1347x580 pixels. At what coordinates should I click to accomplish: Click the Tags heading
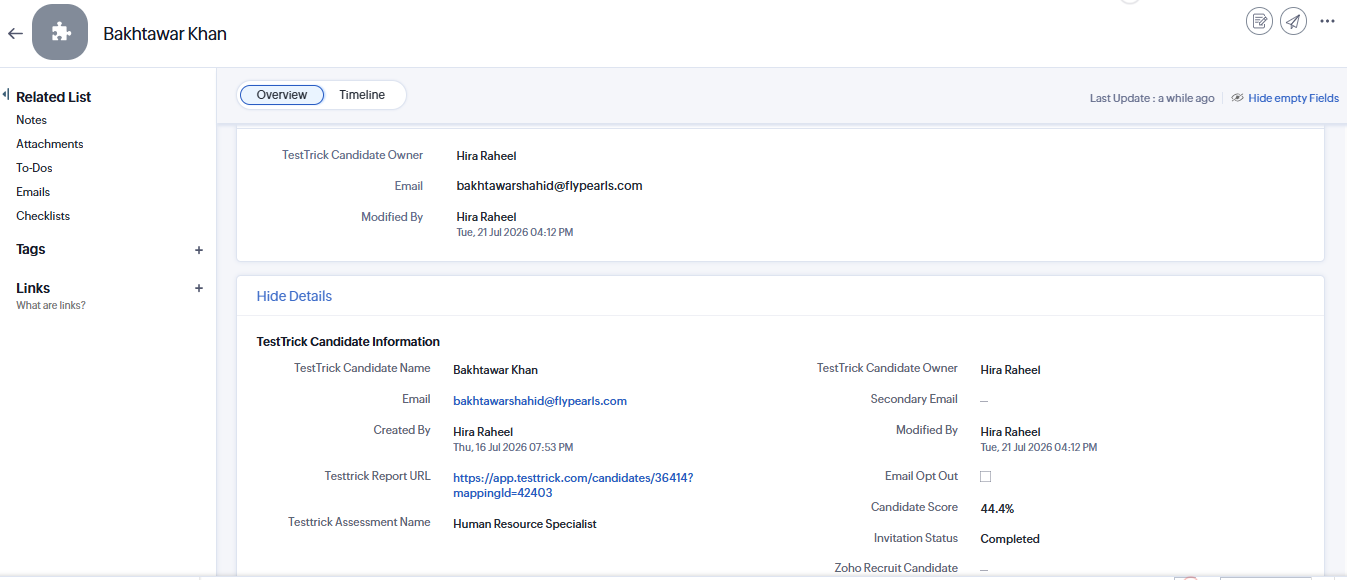pos(30,249)
